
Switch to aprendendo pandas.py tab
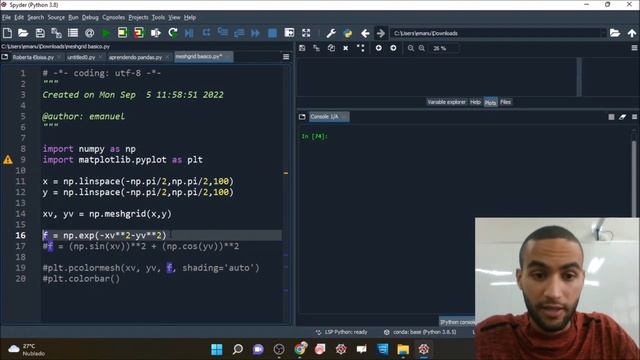135,57
